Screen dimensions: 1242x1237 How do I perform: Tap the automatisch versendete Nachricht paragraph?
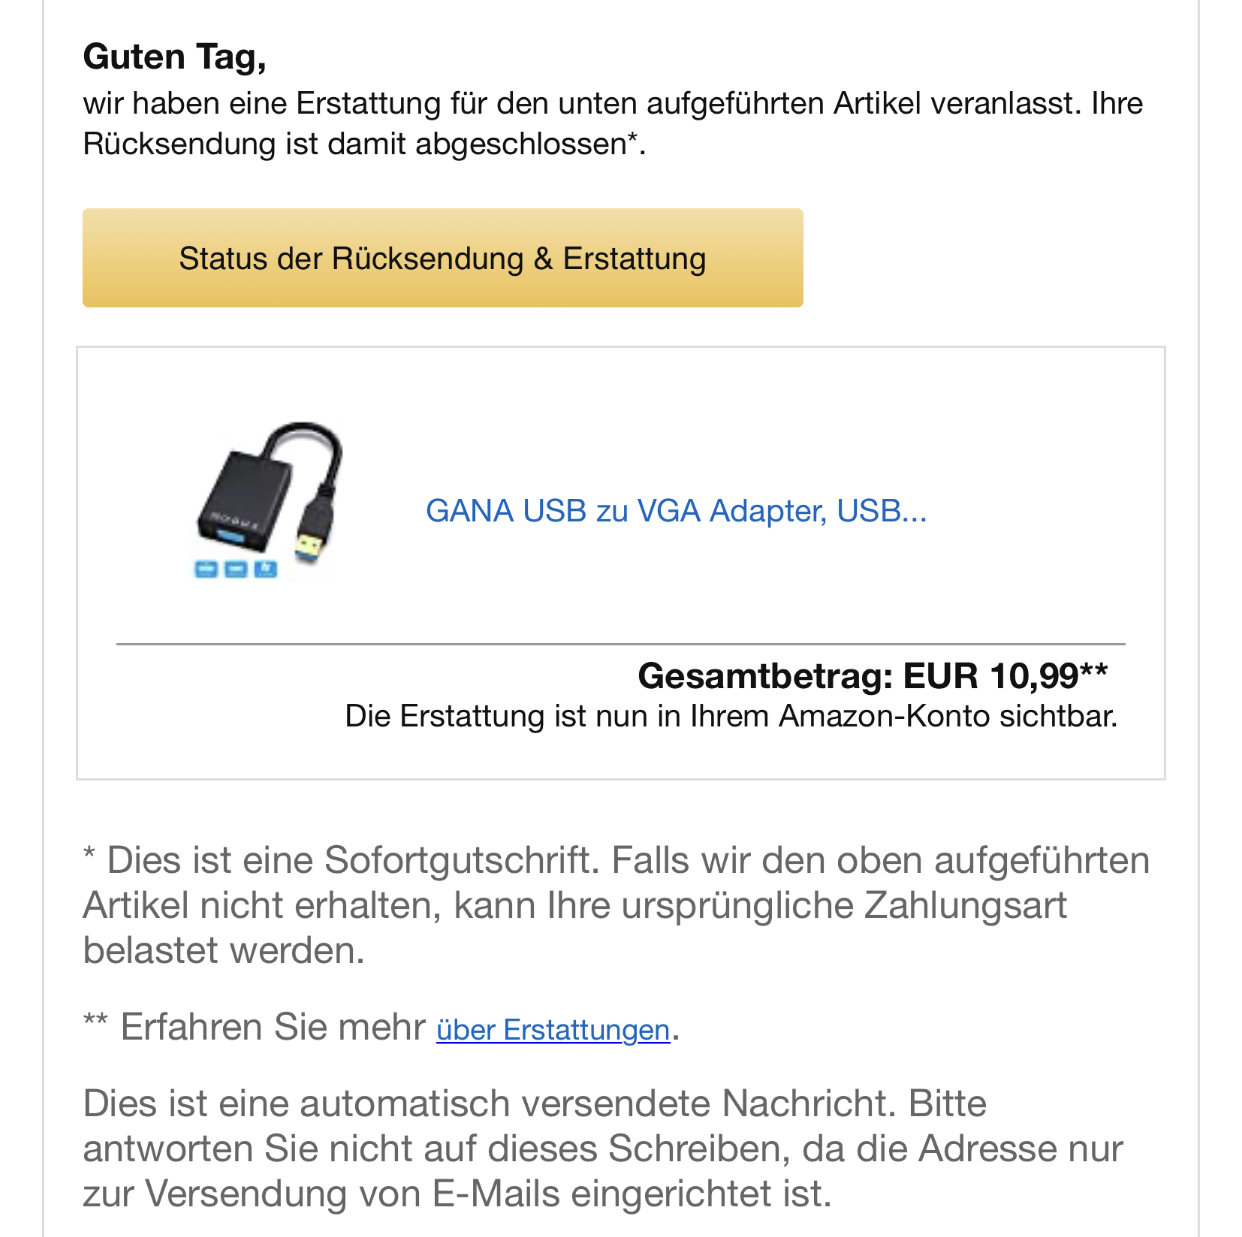point(603,1148)
